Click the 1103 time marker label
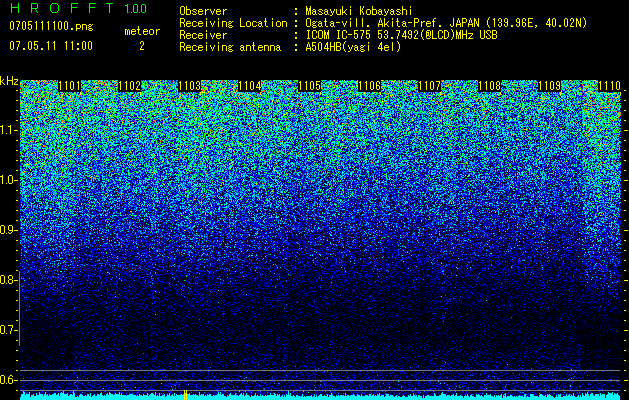 pos(189,86)
